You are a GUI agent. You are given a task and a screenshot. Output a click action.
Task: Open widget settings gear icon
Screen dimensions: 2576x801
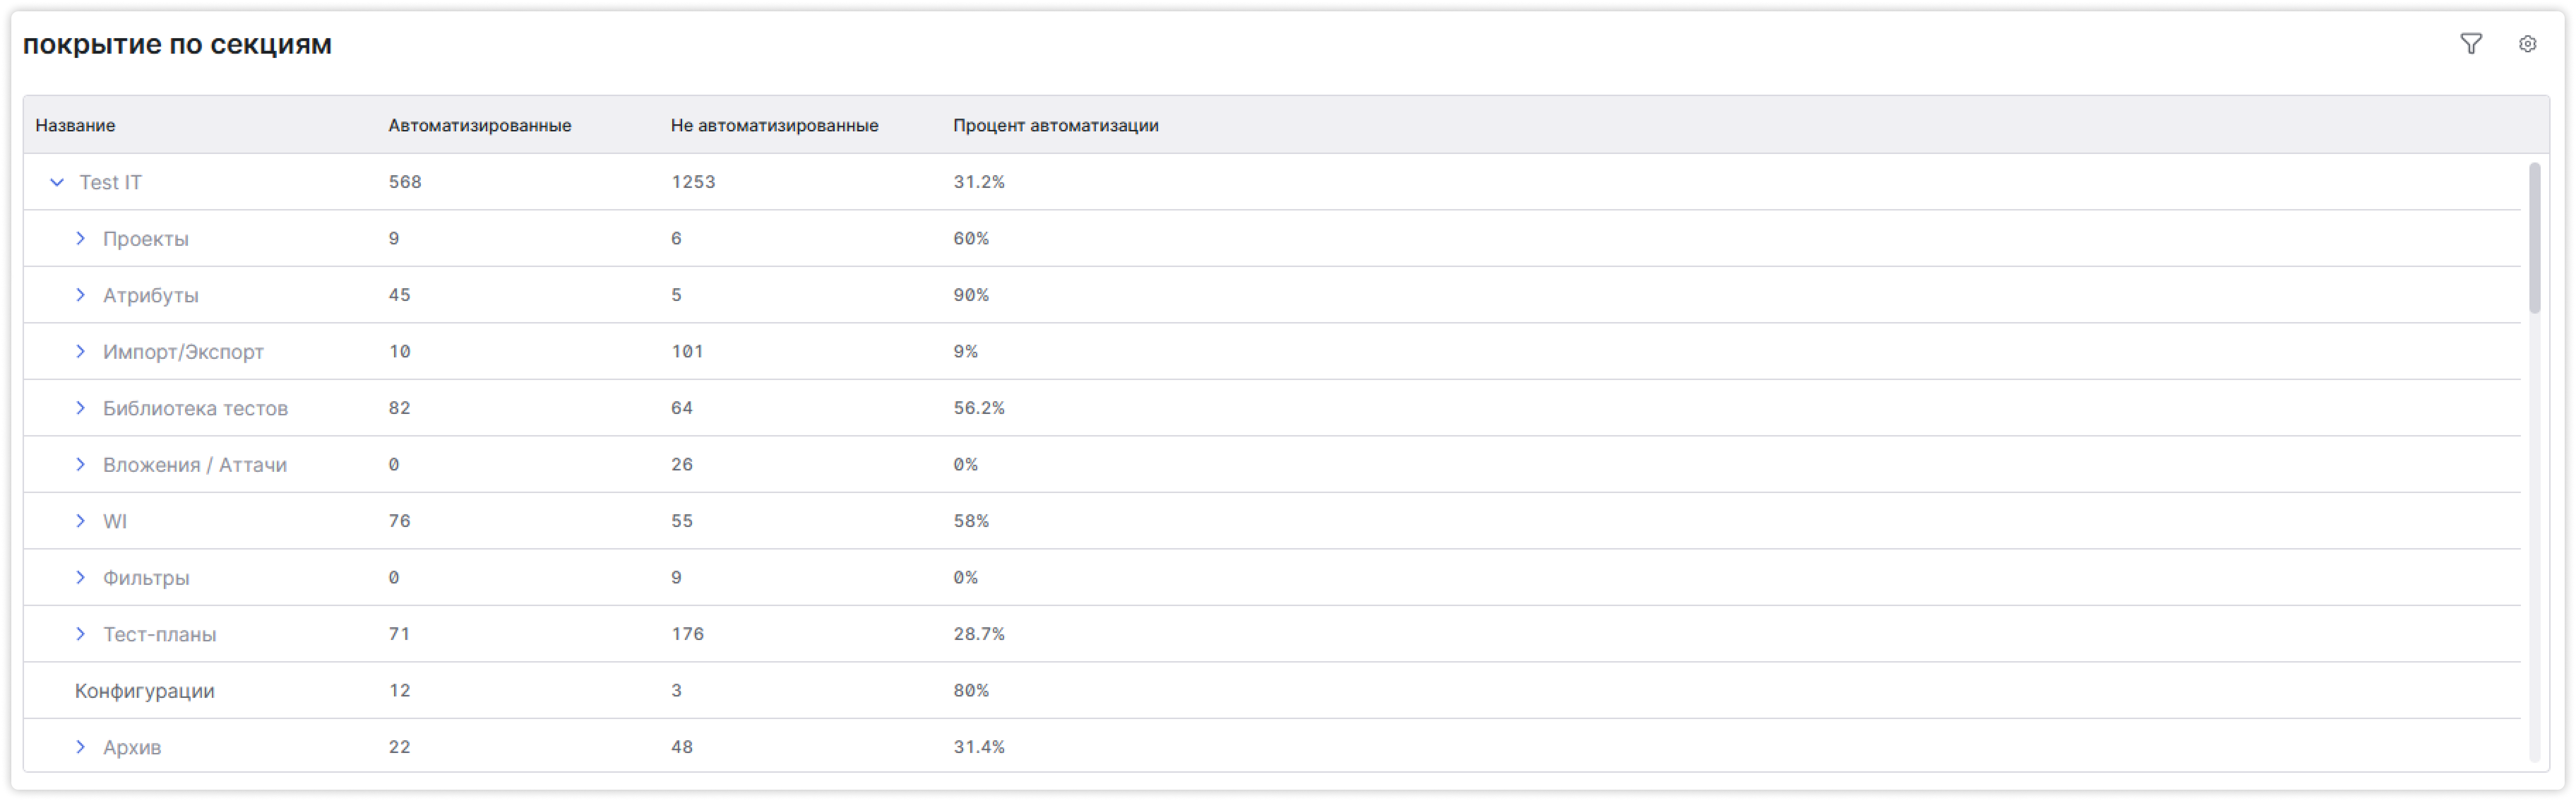tap(2527, 44)
